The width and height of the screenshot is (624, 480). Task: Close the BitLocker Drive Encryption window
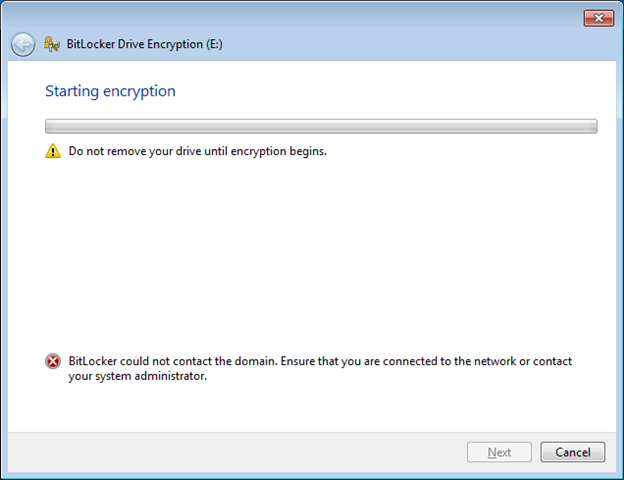coord(598,18)
